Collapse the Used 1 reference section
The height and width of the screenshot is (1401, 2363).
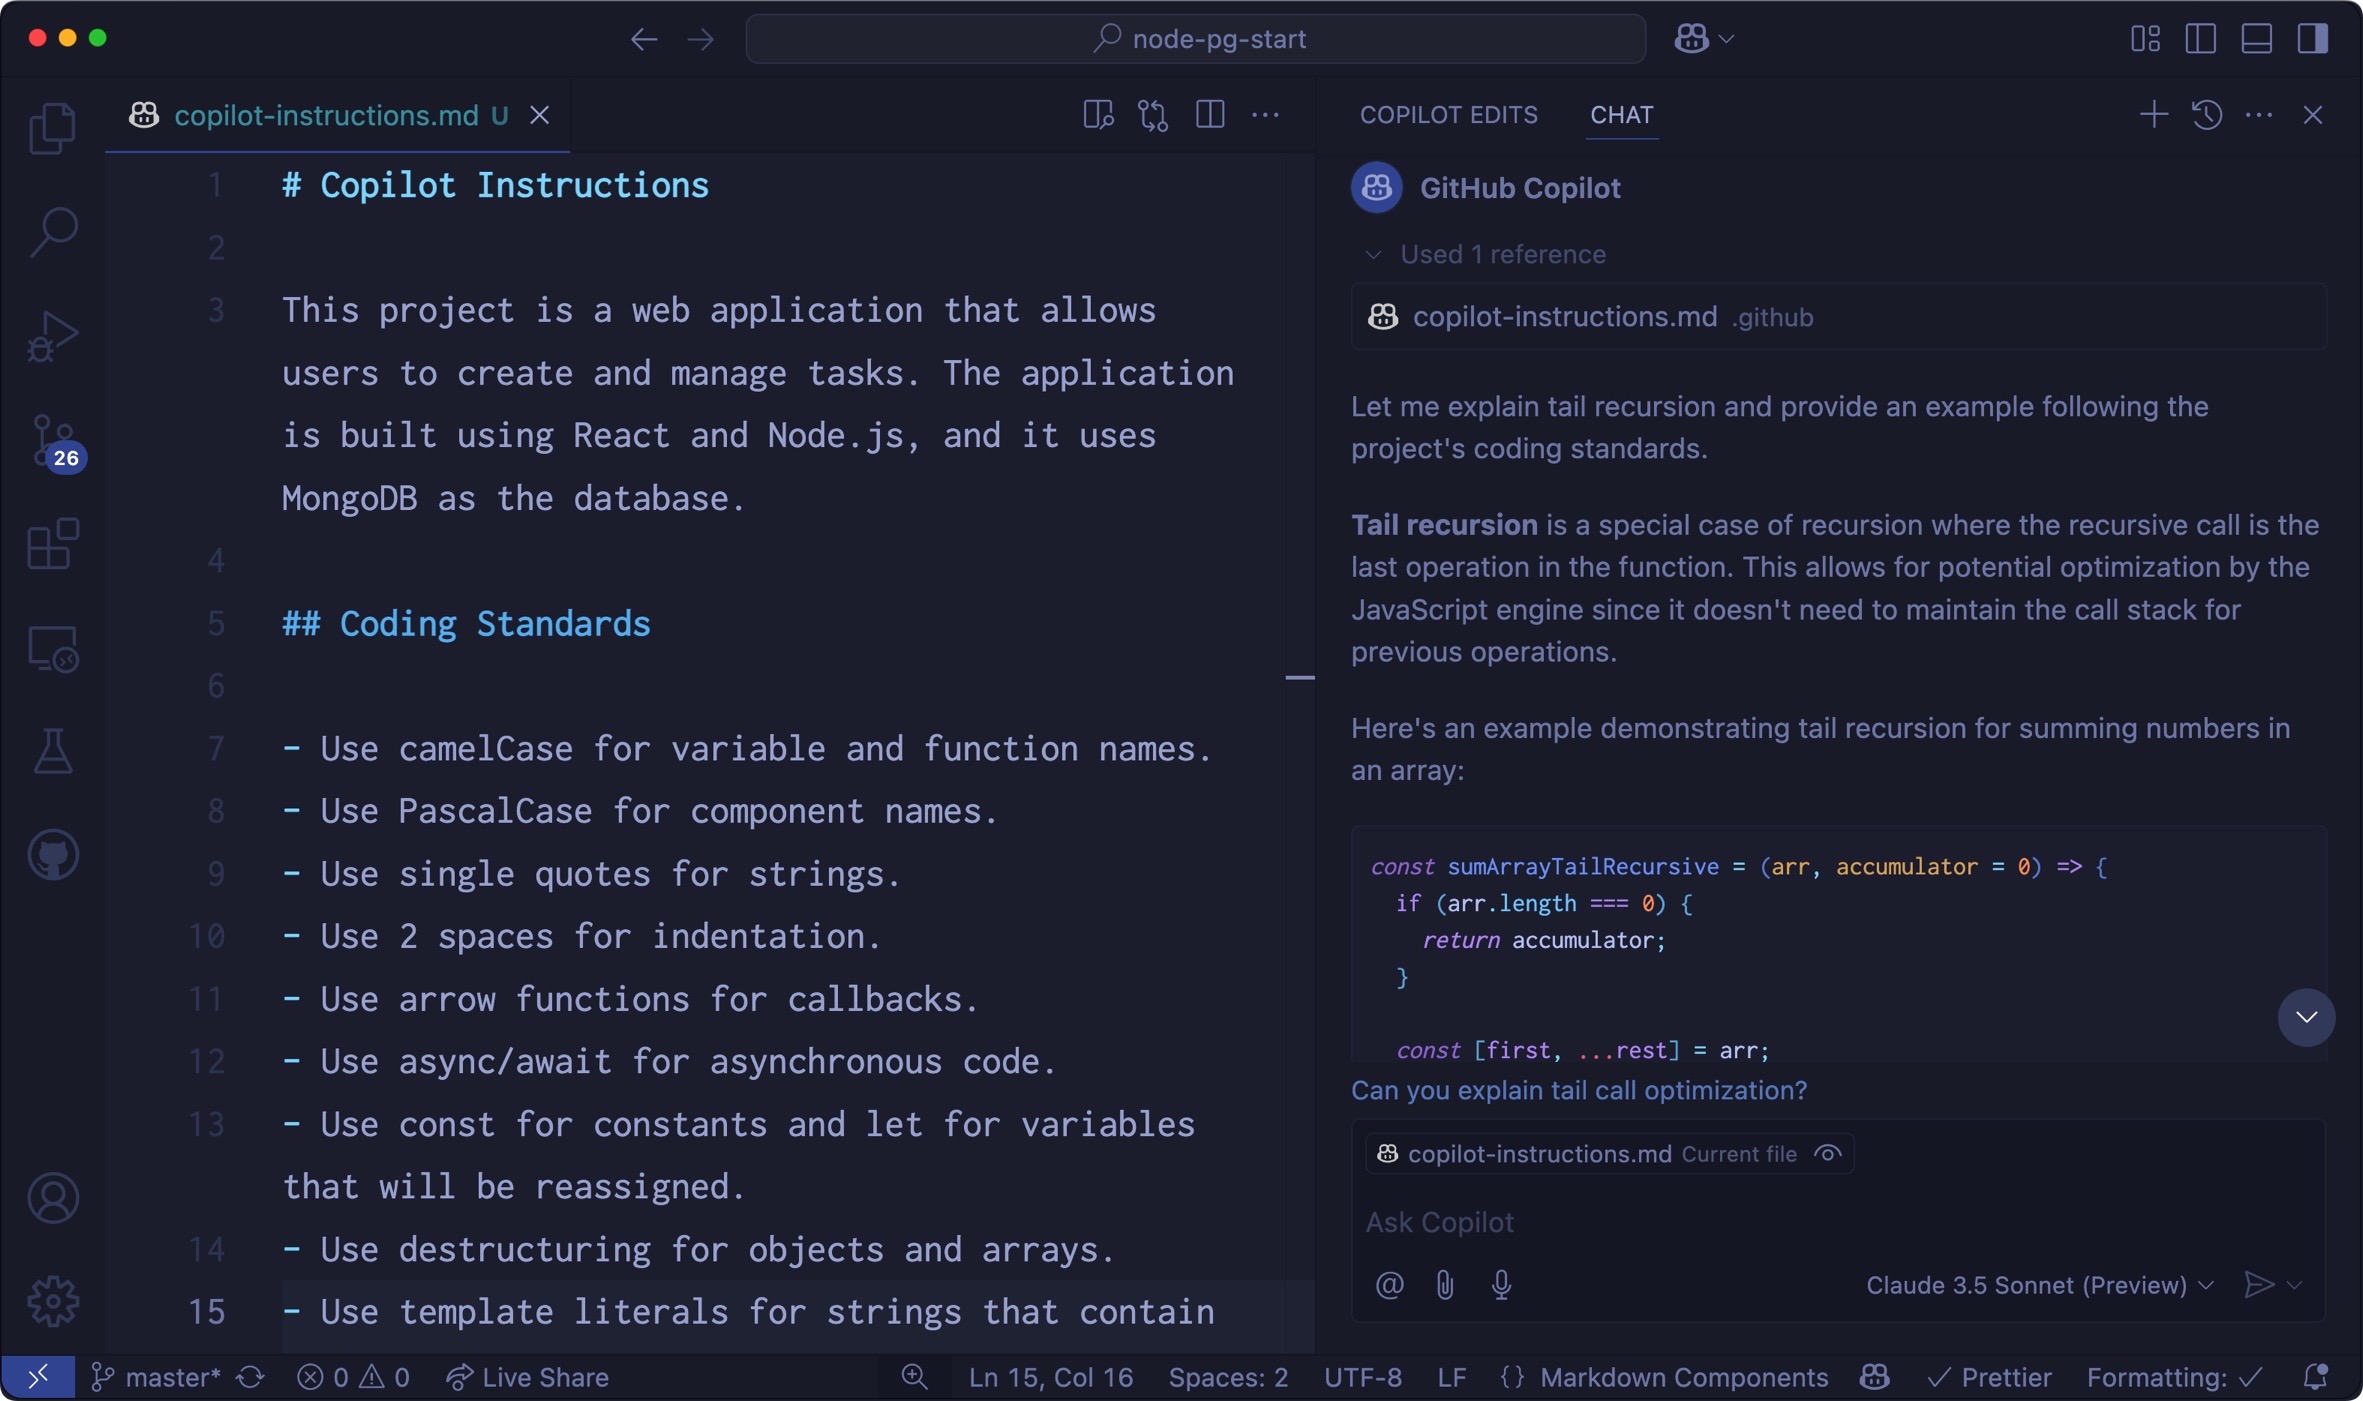(x=1374, y=254)
